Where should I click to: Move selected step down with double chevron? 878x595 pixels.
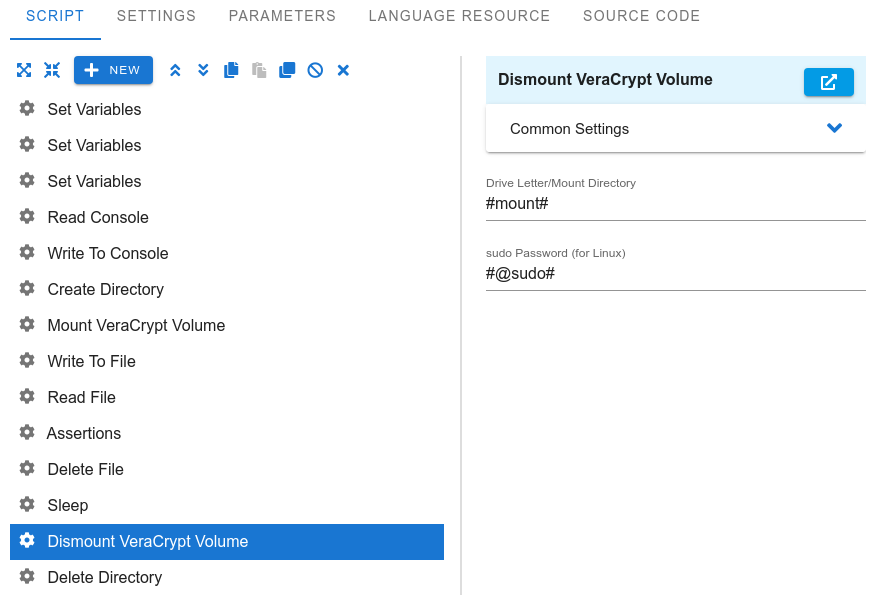tap(203, 70)
